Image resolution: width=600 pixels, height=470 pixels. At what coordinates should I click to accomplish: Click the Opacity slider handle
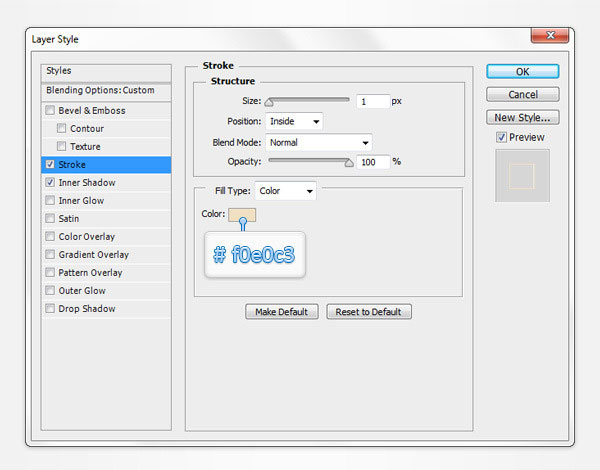point(349,163)
